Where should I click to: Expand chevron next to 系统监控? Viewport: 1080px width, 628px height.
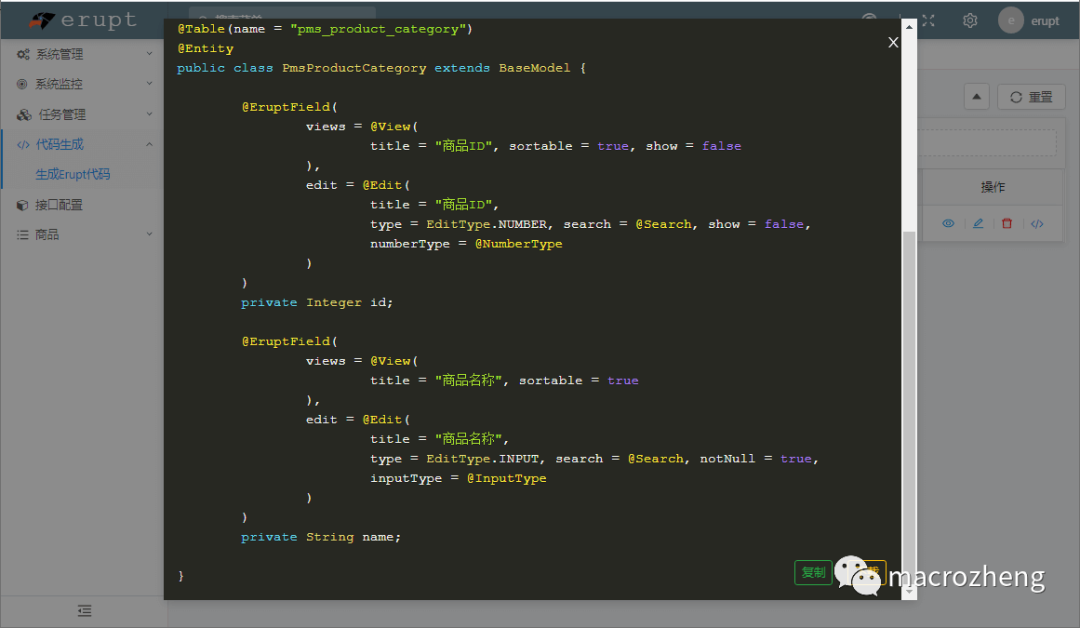coord(149,83)
